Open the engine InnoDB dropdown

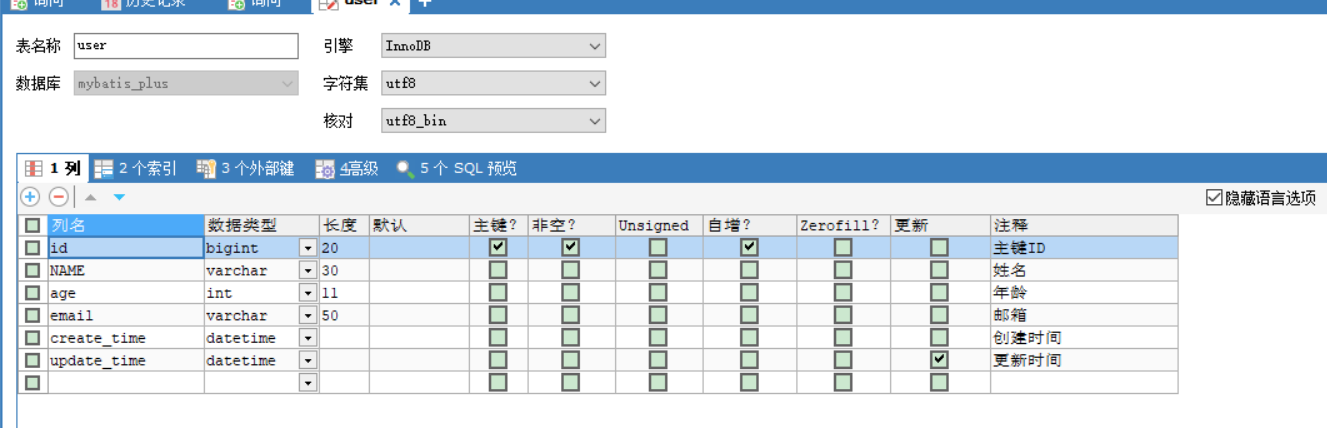point(595,46)
